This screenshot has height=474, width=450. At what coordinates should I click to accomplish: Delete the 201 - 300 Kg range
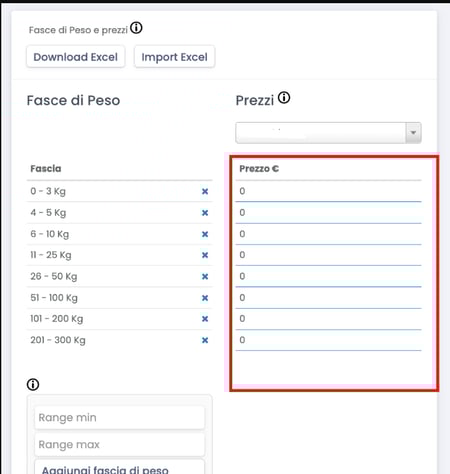205,340
